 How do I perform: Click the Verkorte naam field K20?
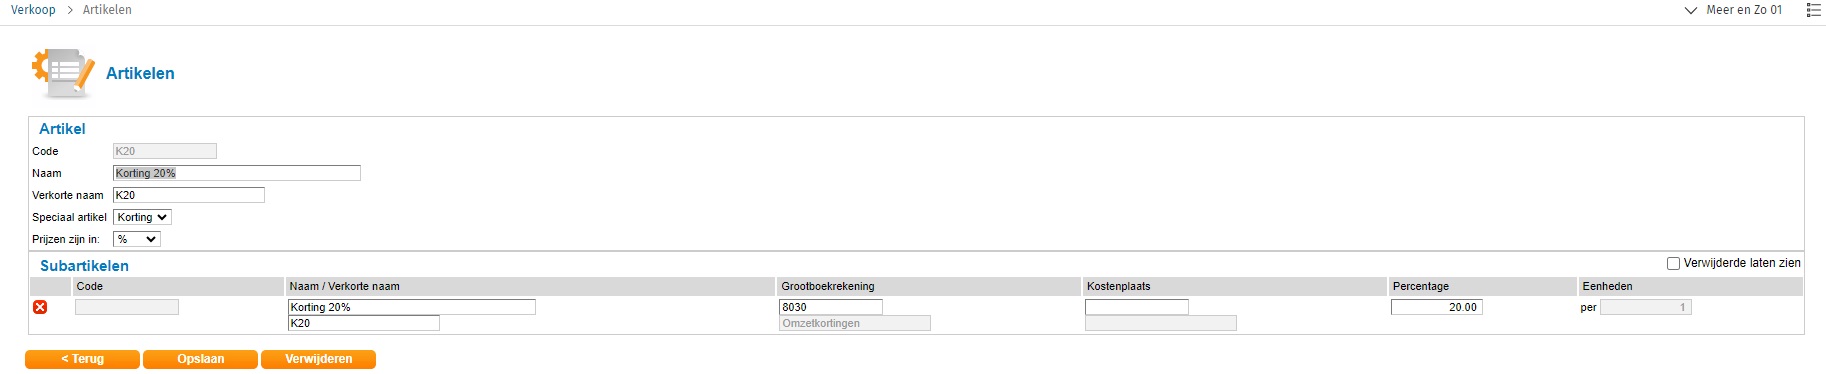pyautogui.click(x=189, y=195)
